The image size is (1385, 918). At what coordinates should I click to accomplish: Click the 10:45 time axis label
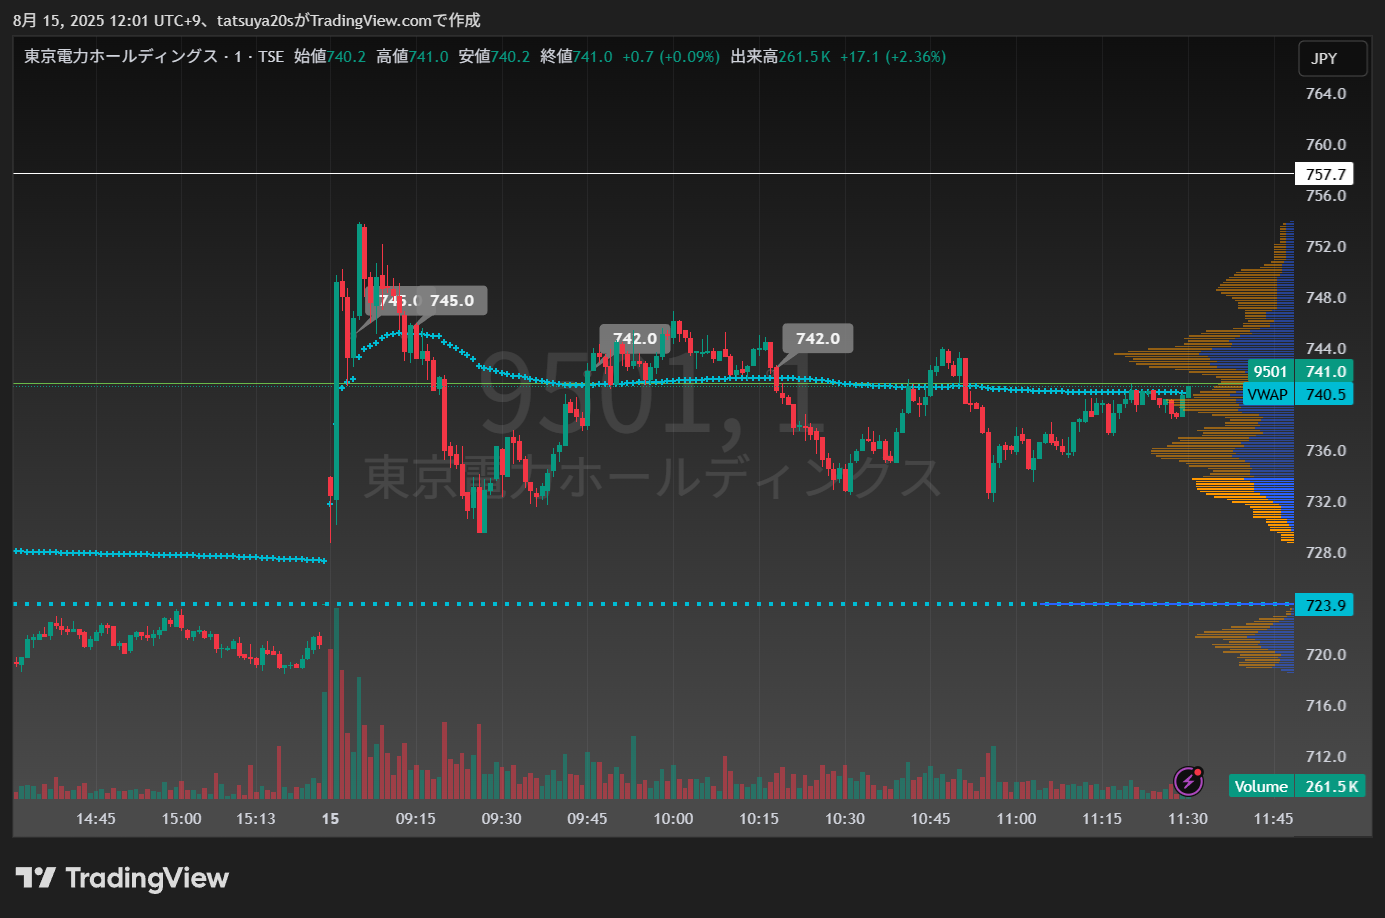tap(931, 819)
